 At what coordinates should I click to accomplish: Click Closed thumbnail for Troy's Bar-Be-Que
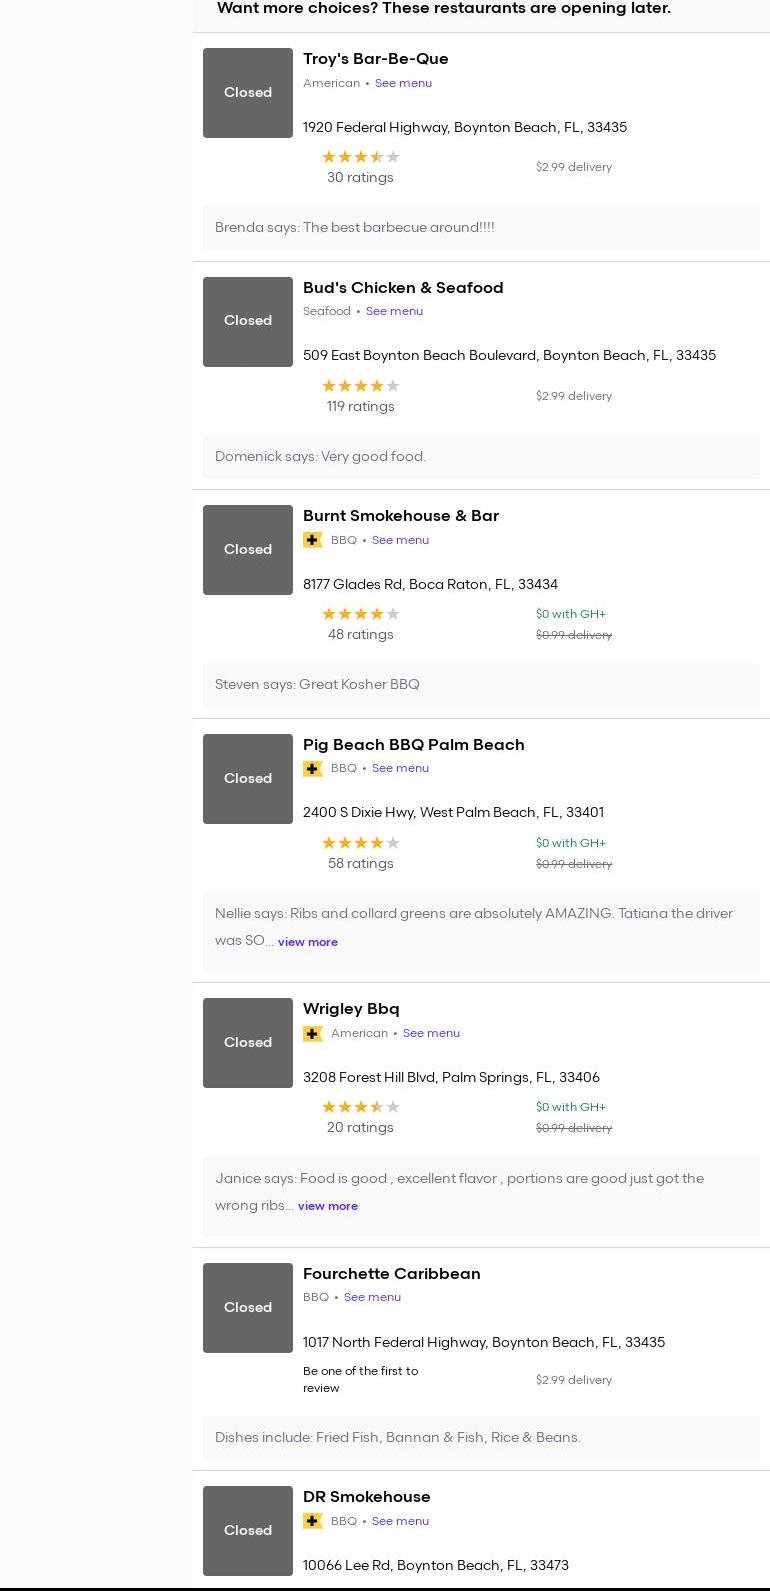[248, 93]
